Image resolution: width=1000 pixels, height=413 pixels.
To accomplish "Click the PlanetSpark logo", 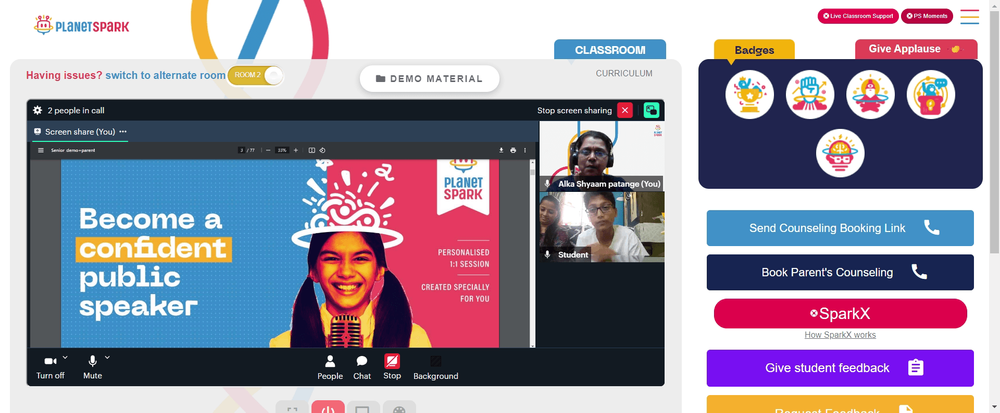I will [82, 25].
